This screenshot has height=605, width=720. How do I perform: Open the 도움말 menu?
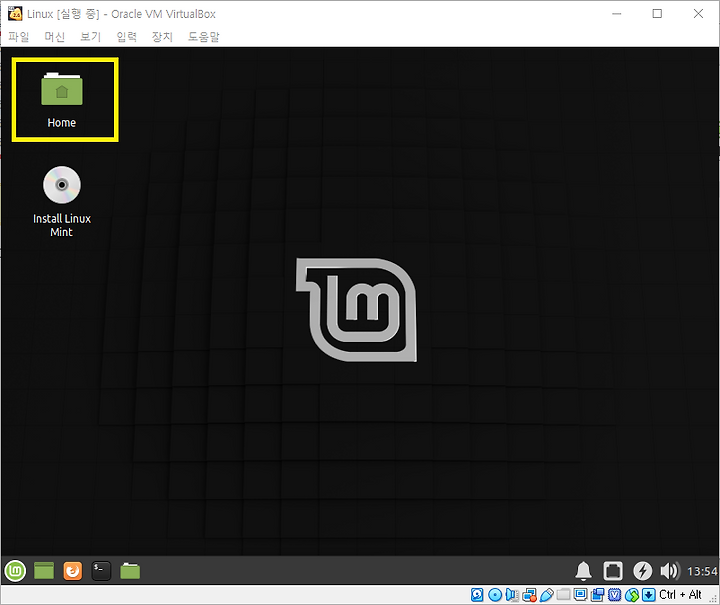click(x=203, y=37)
